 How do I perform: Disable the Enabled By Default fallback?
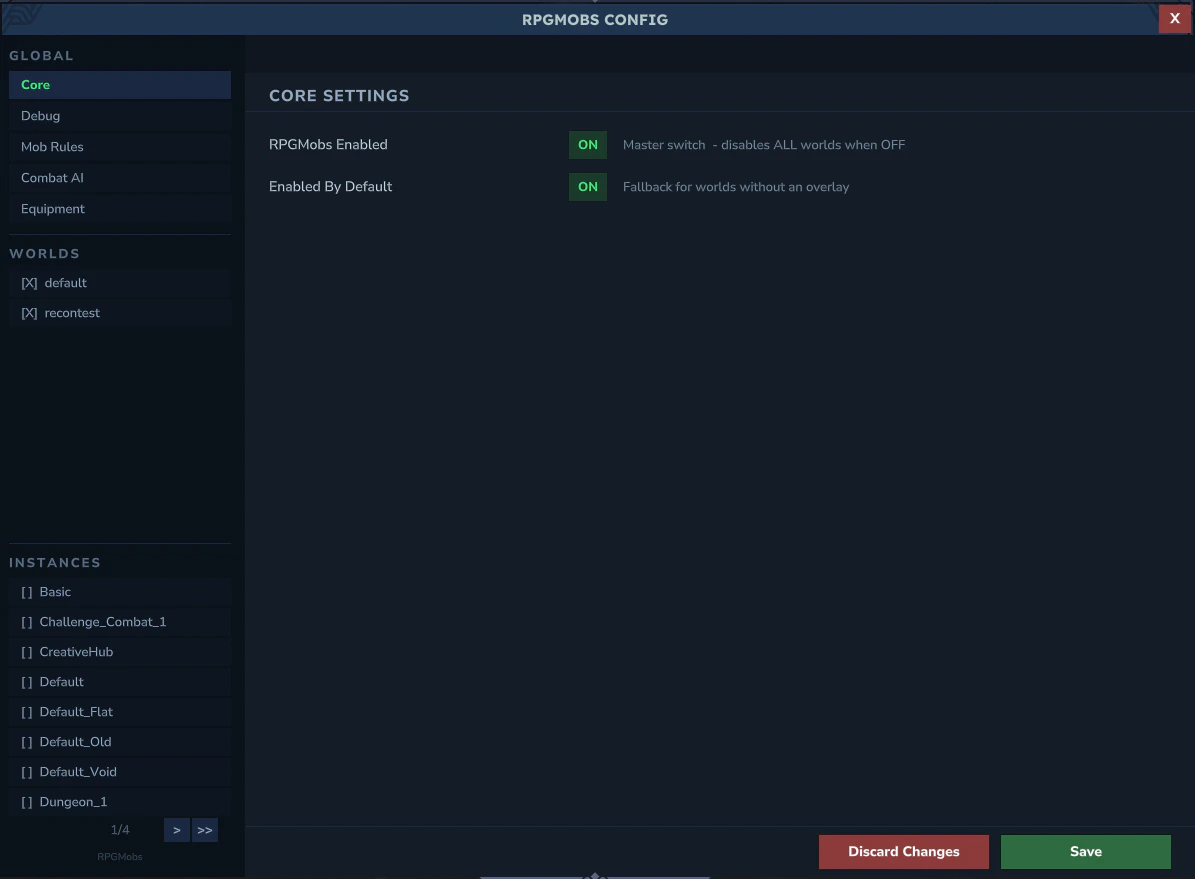pyautogui.click(x=587, y=186)
